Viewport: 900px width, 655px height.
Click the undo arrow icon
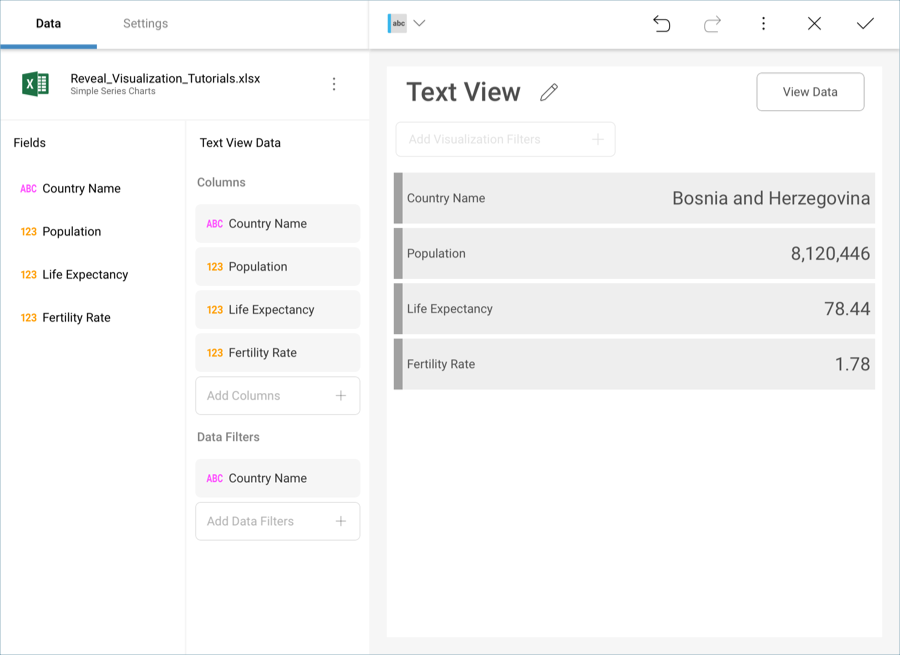[x=661, y=24]
